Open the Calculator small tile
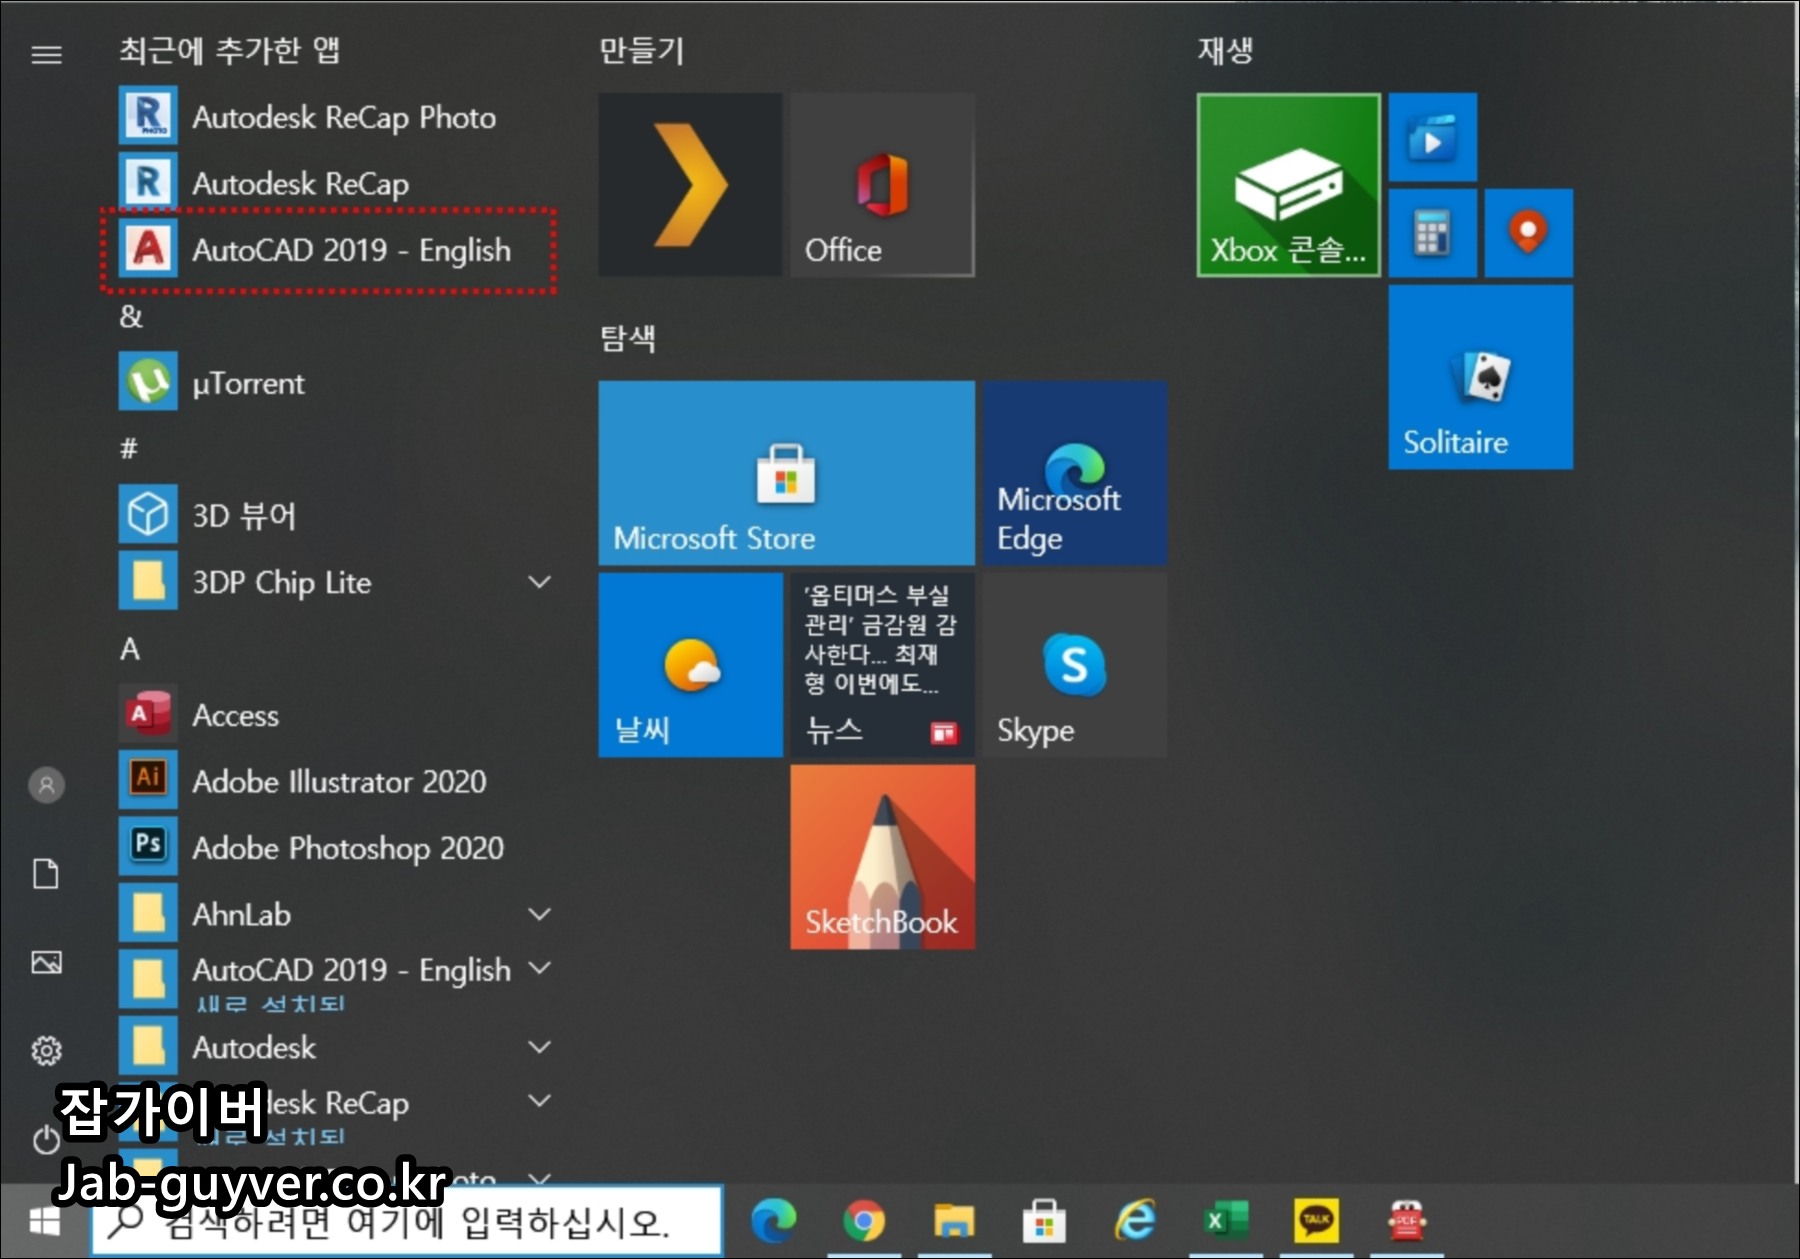 [1432, 233]
